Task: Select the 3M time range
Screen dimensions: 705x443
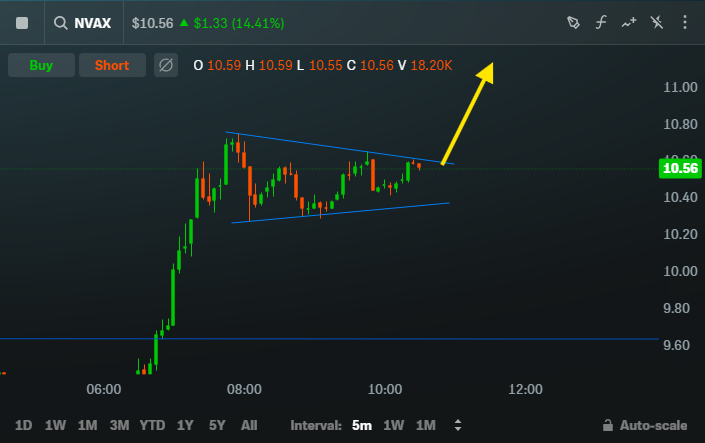Action: click(120, 425)
